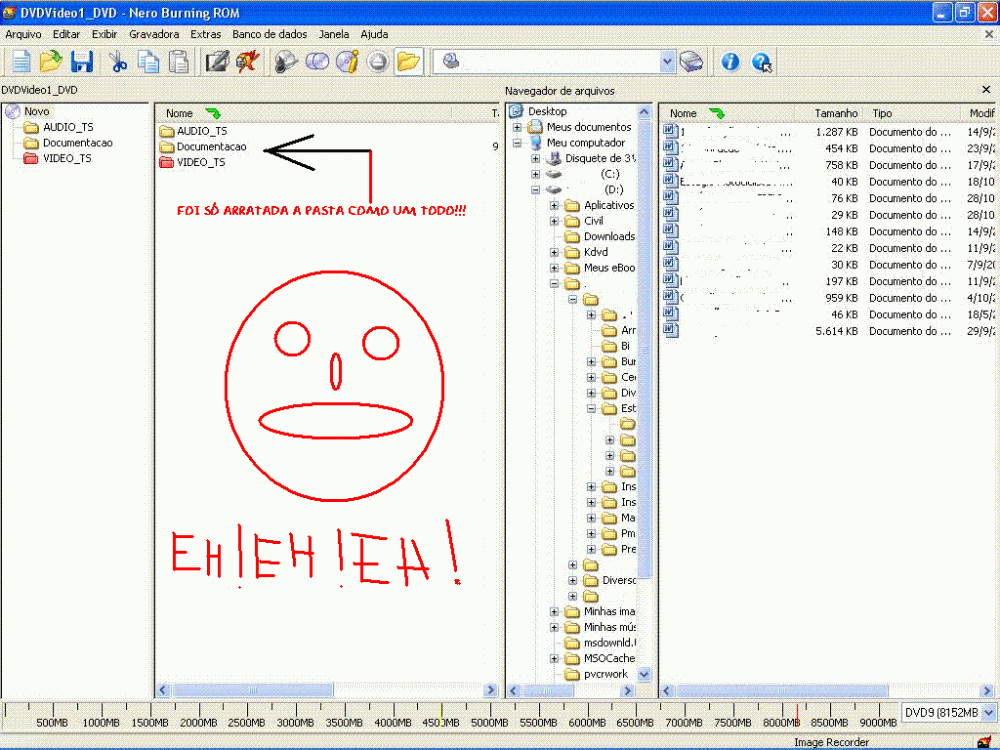Click the Paste clipboard icon
Image resolution: width=1000 pixels, height=750 pixels.
click(x=178, y=62)
